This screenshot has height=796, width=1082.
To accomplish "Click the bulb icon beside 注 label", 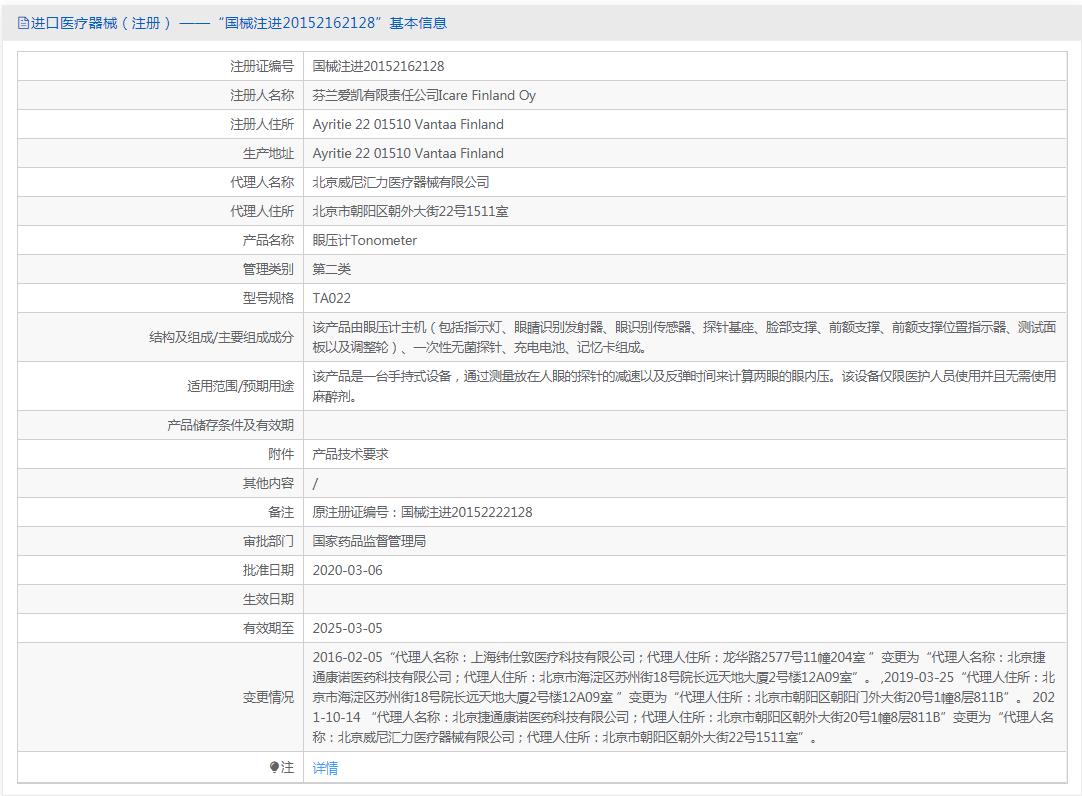I will tap(274, 767).
